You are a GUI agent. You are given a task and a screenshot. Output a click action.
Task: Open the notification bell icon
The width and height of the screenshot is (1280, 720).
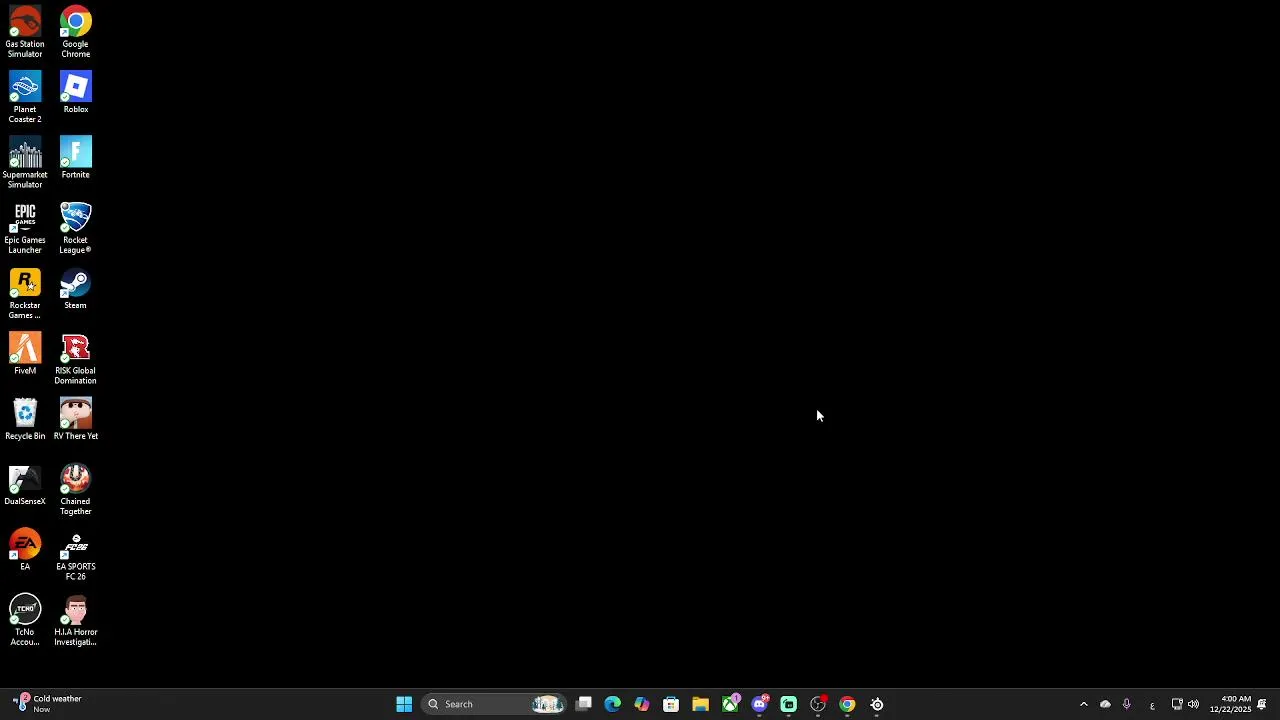tap(1262, 704)
